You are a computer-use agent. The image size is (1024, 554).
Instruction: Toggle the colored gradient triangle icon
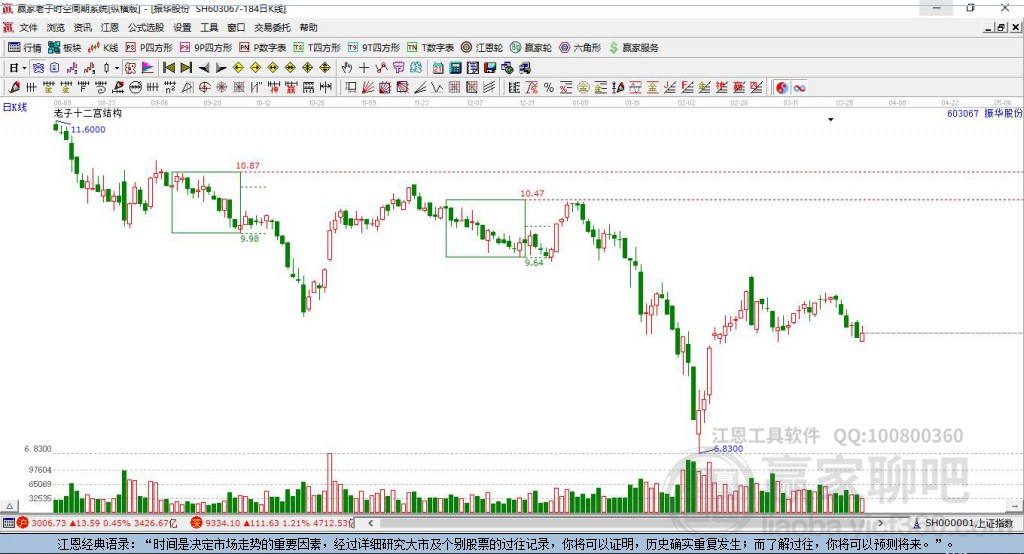148,67
